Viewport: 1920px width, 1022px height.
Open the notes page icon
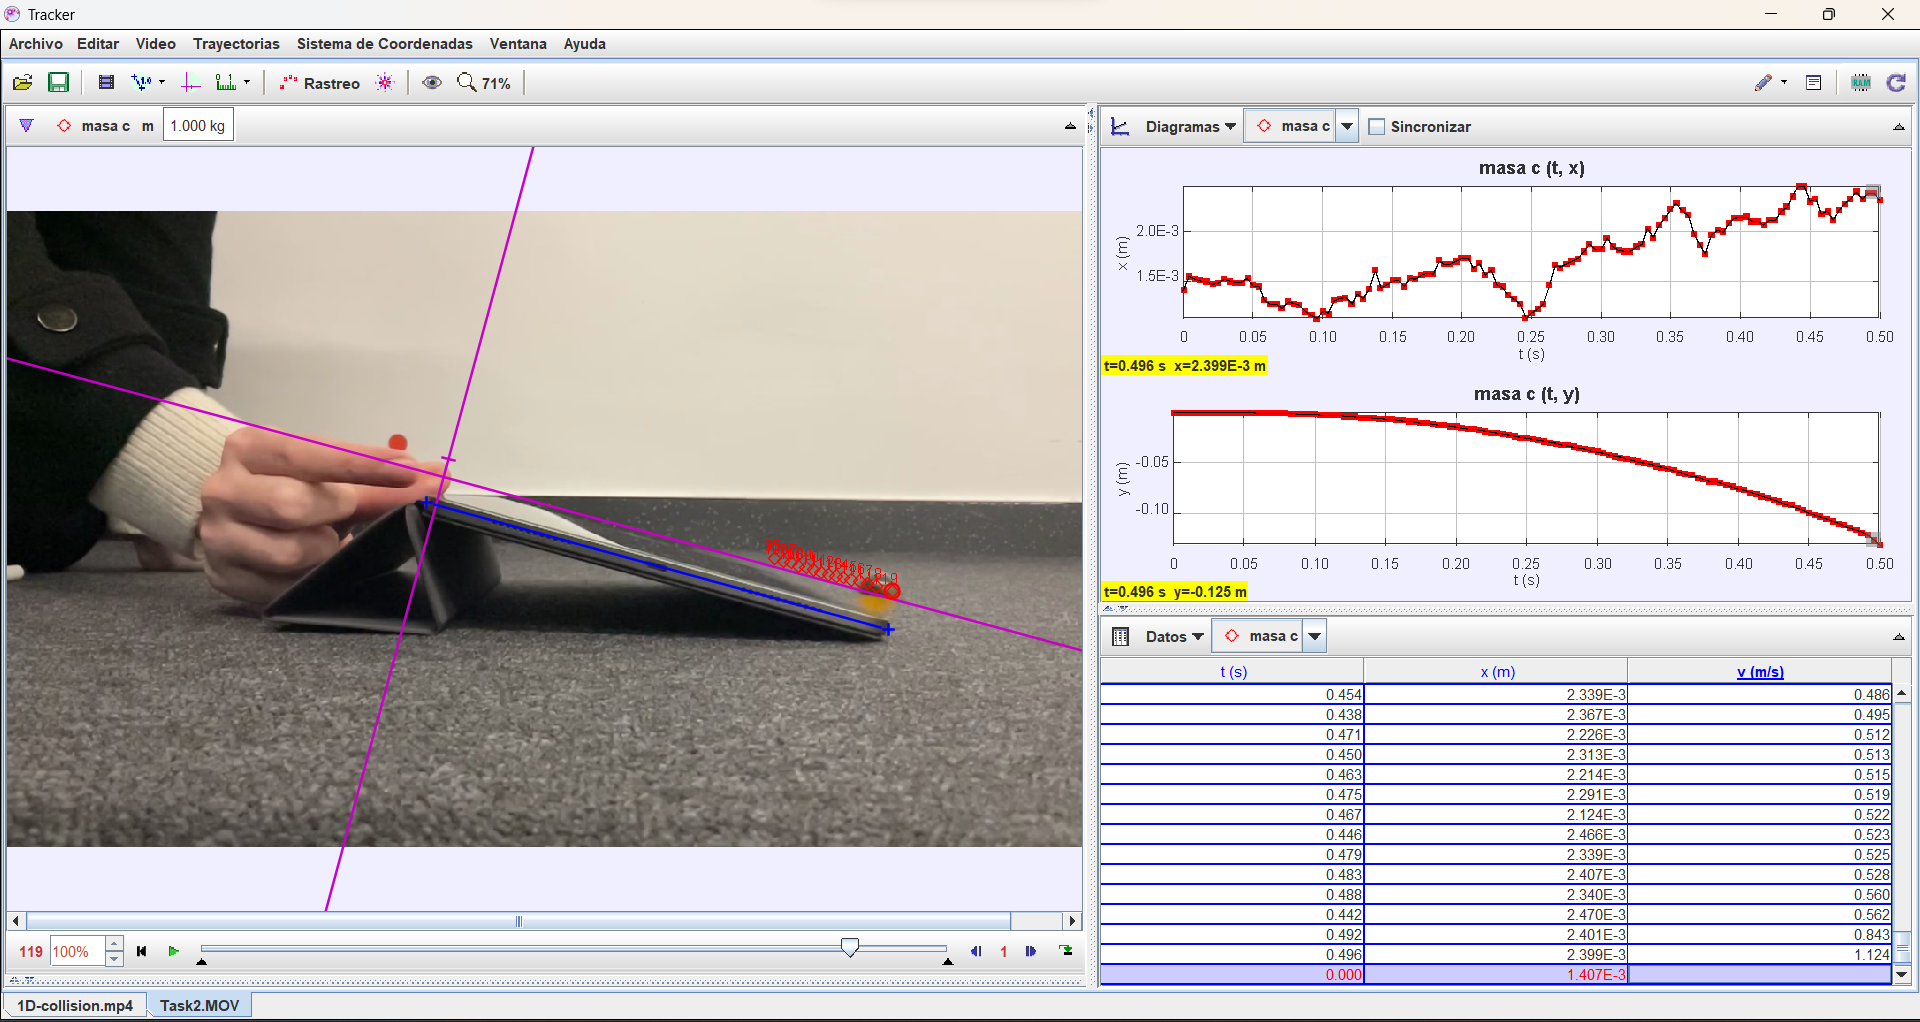coord(1814,83)
